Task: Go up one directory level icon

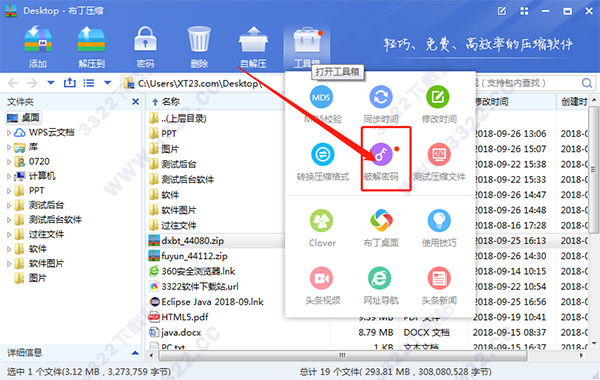Action: [x=70, y=82]
